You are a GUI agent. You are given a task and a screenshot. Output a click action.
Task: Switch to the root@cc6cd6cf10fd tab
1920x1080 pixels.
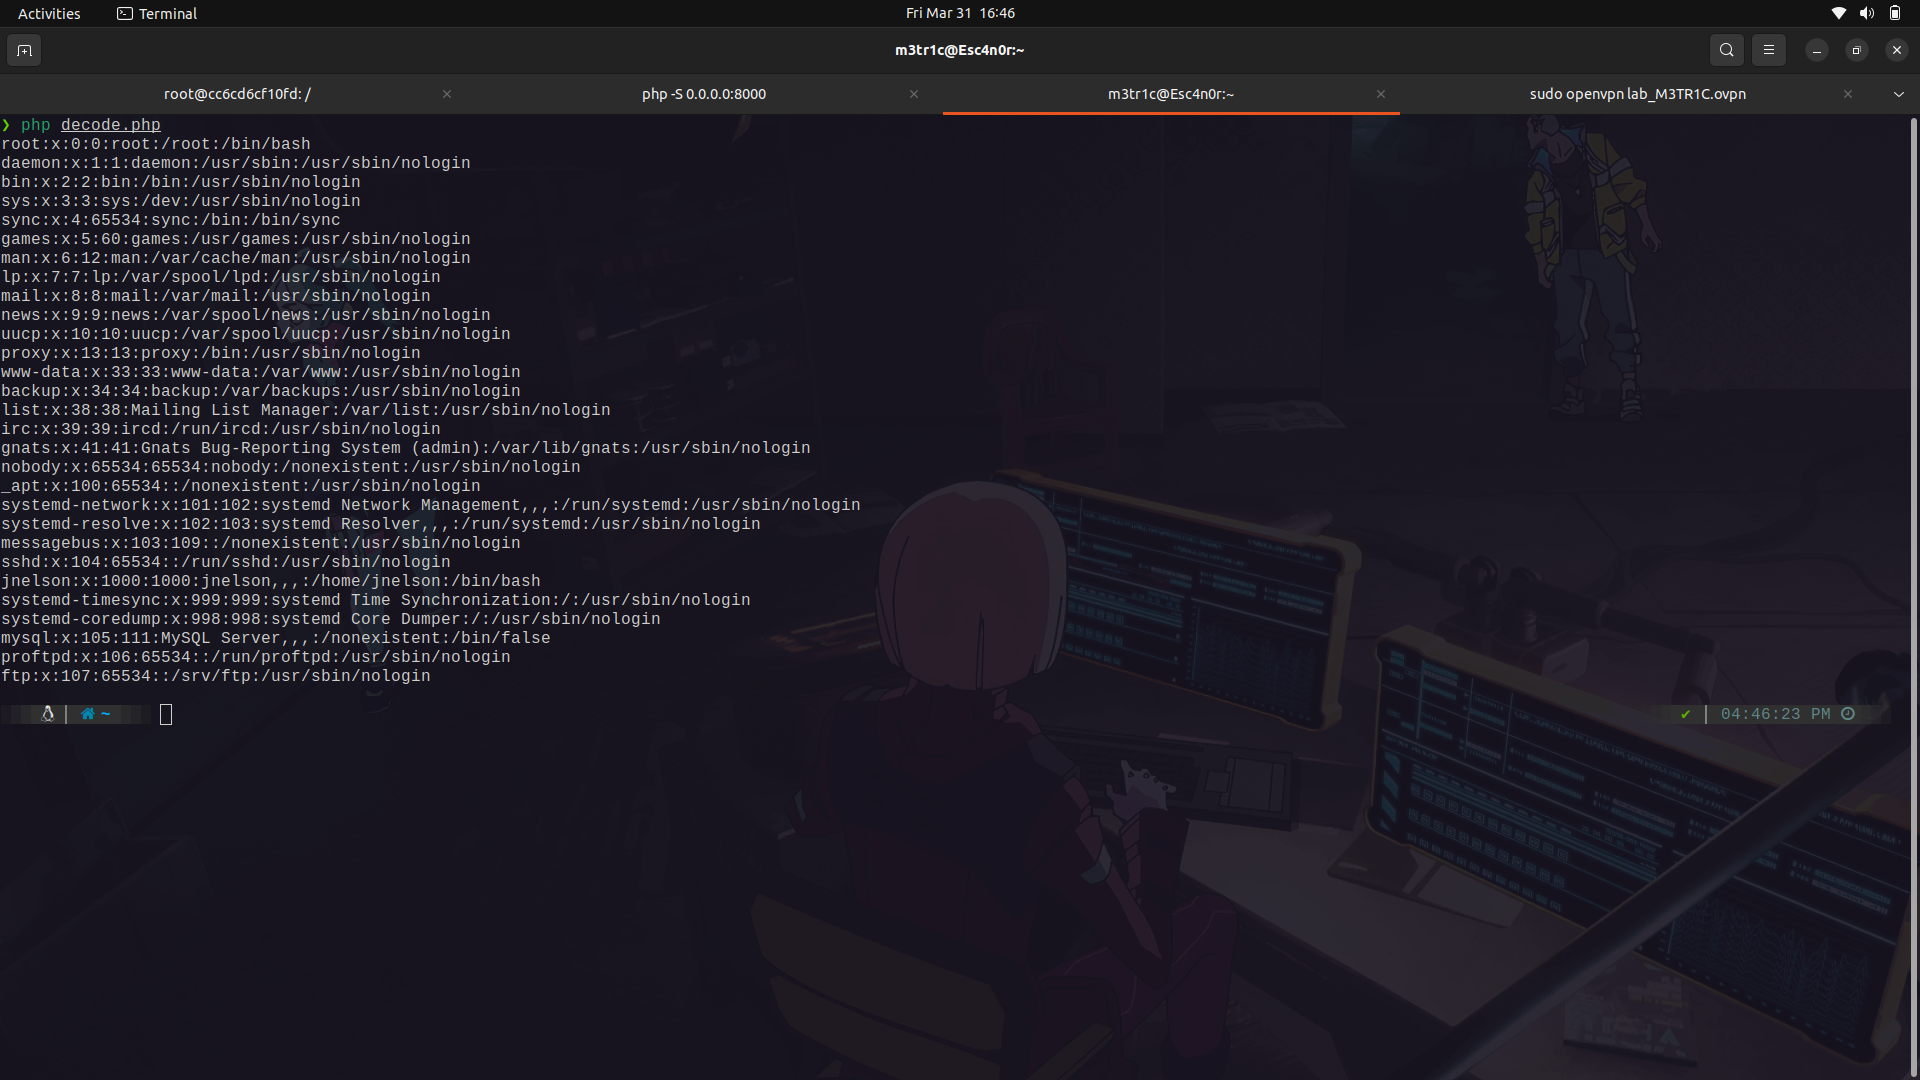click(236, 94)
